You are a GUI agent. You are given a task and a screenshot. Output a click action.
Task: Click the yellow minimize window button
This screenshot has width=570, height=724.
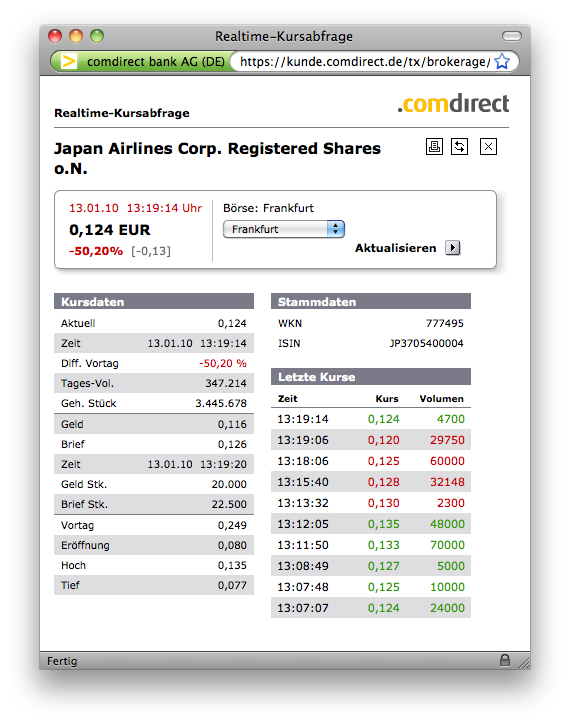coord(76,36)
